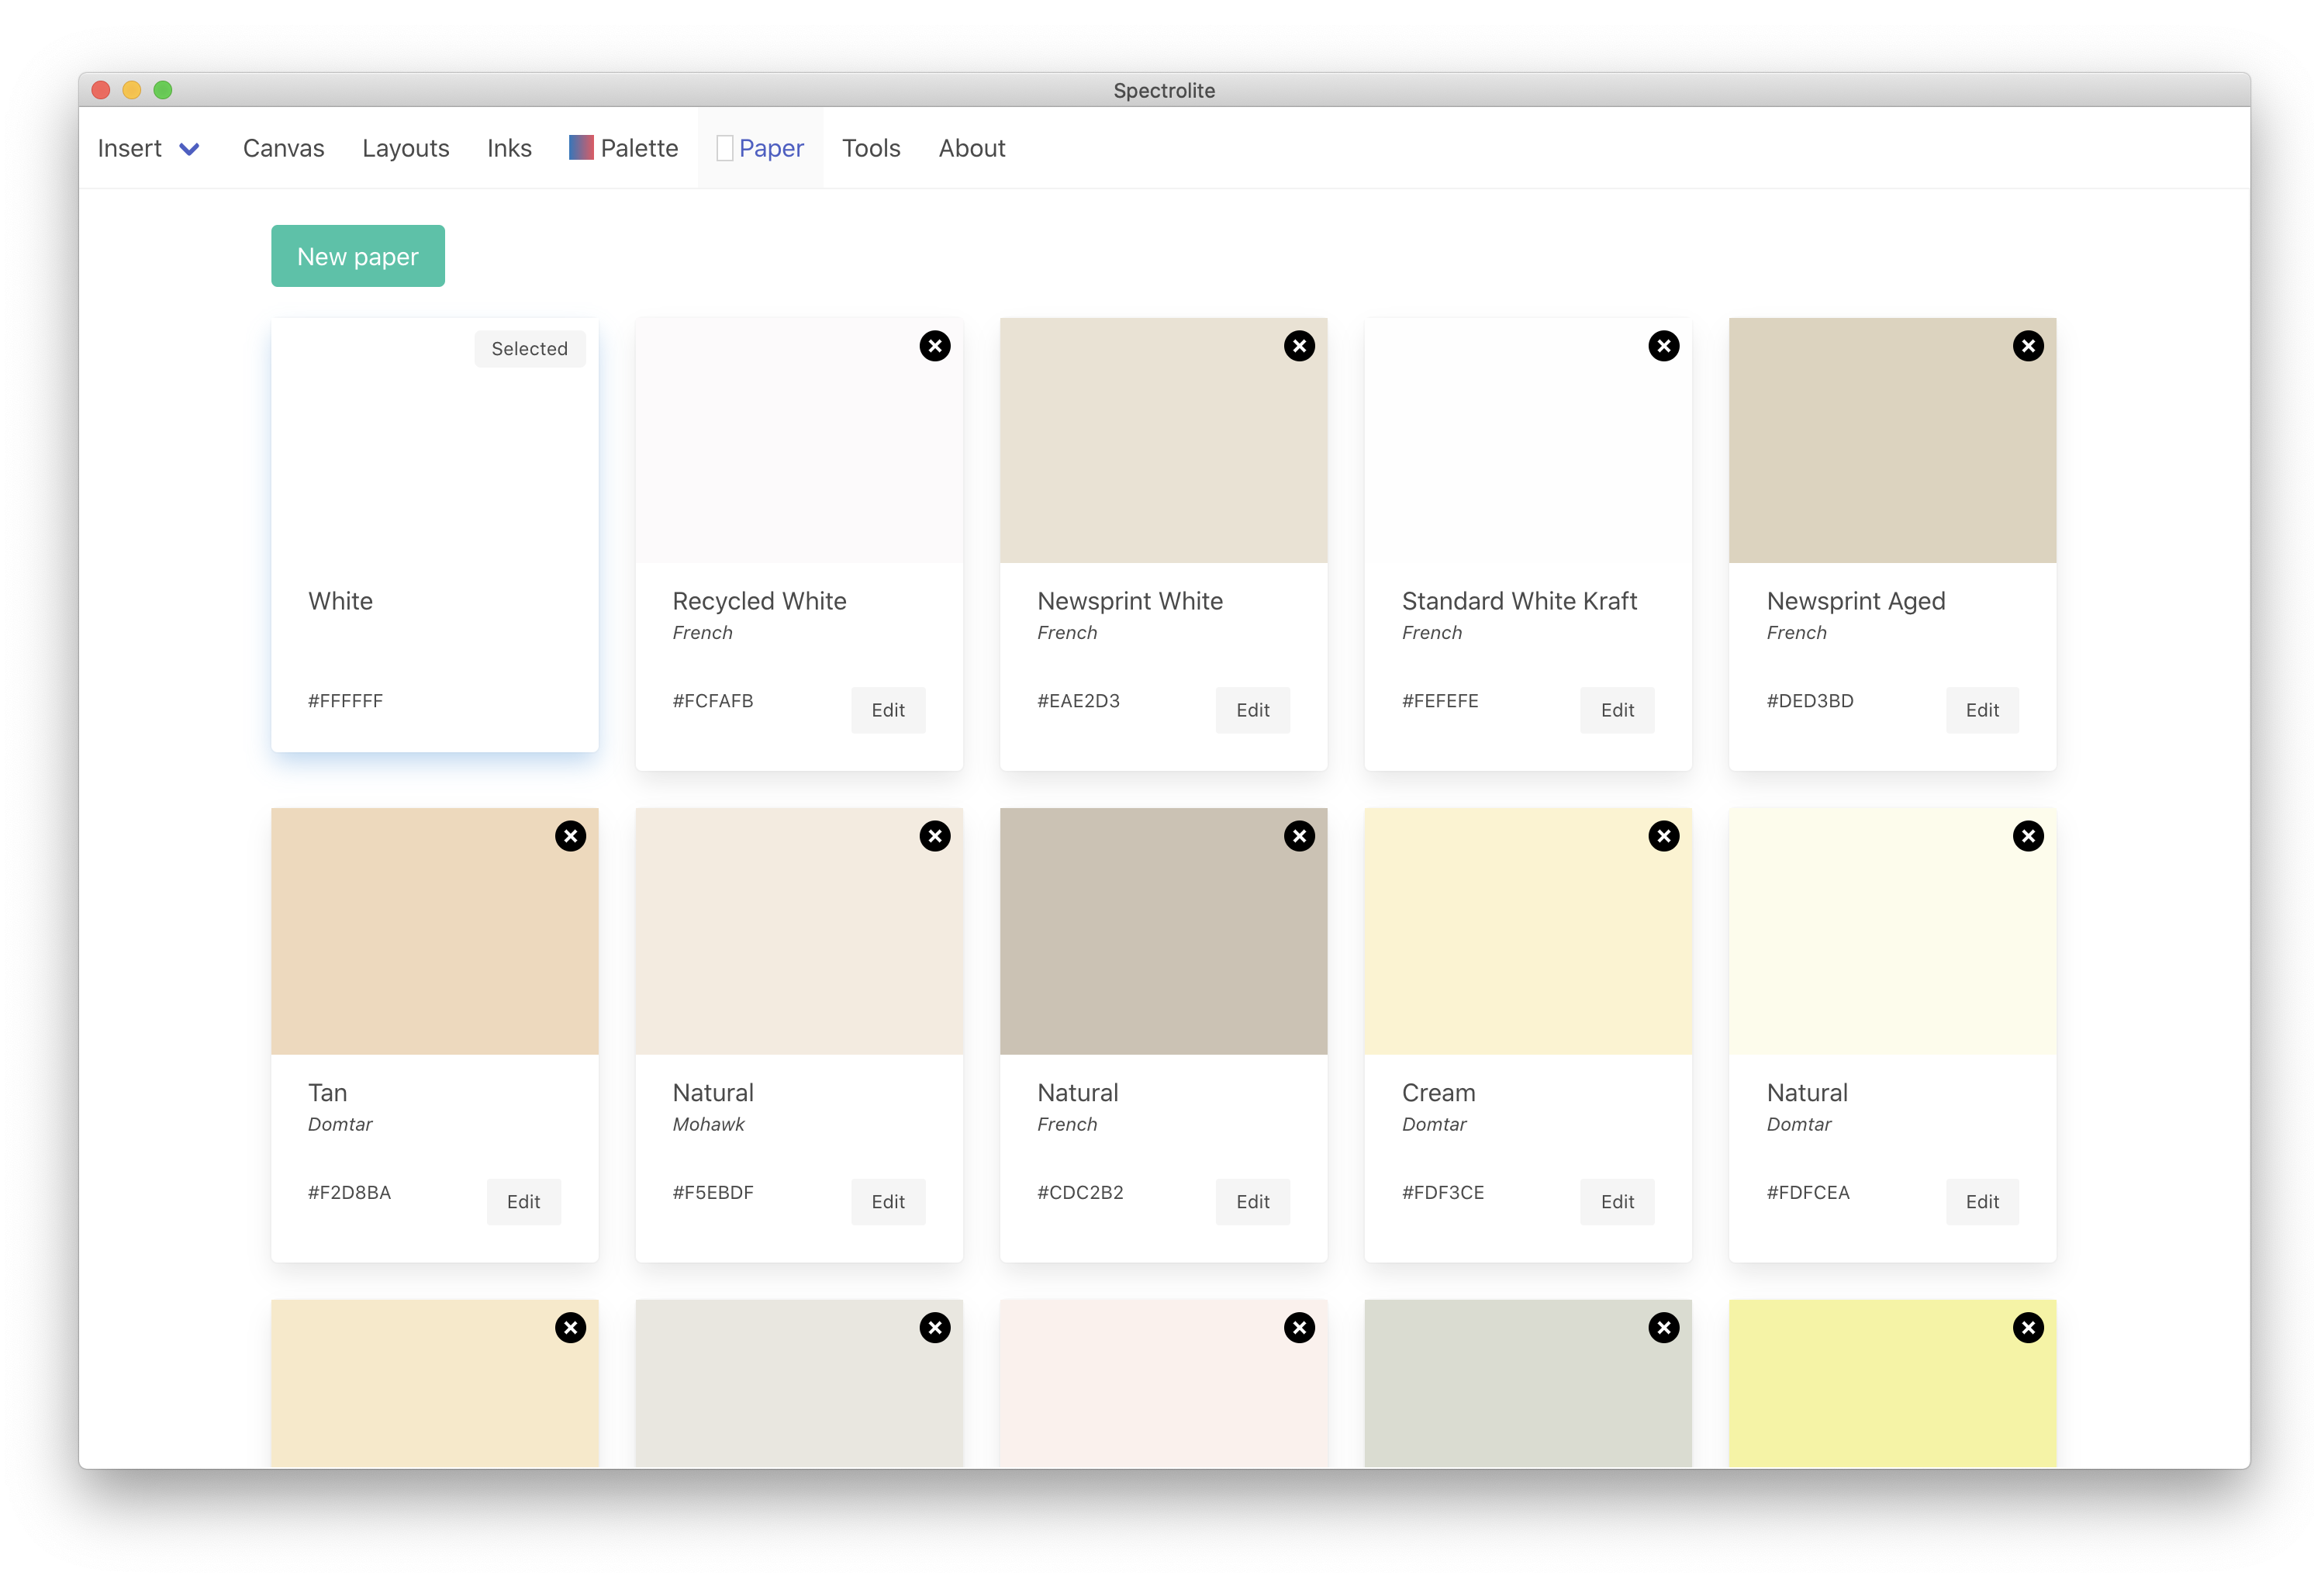Click the #FDF3CE hex code
Screen dimensions: 2314x1596
tap(1442, 1192)
